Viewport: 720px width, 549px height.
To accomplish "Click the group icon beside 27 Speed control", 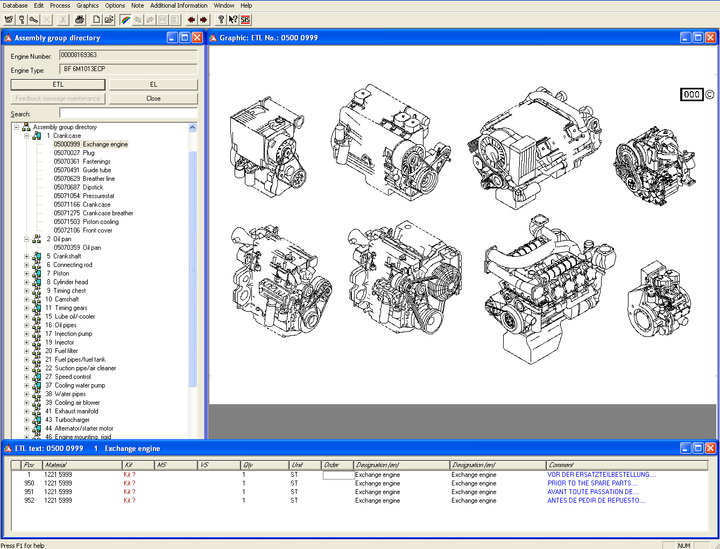I will tap(36, 377).
